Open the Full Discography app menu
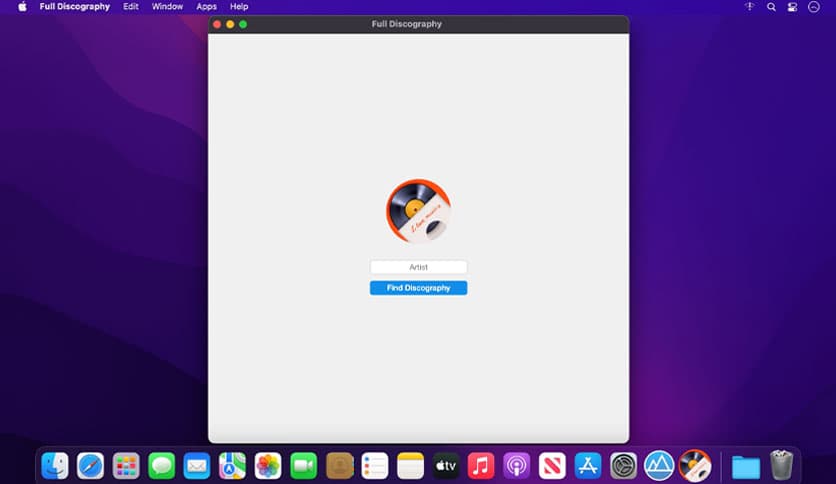 [75, 7]
